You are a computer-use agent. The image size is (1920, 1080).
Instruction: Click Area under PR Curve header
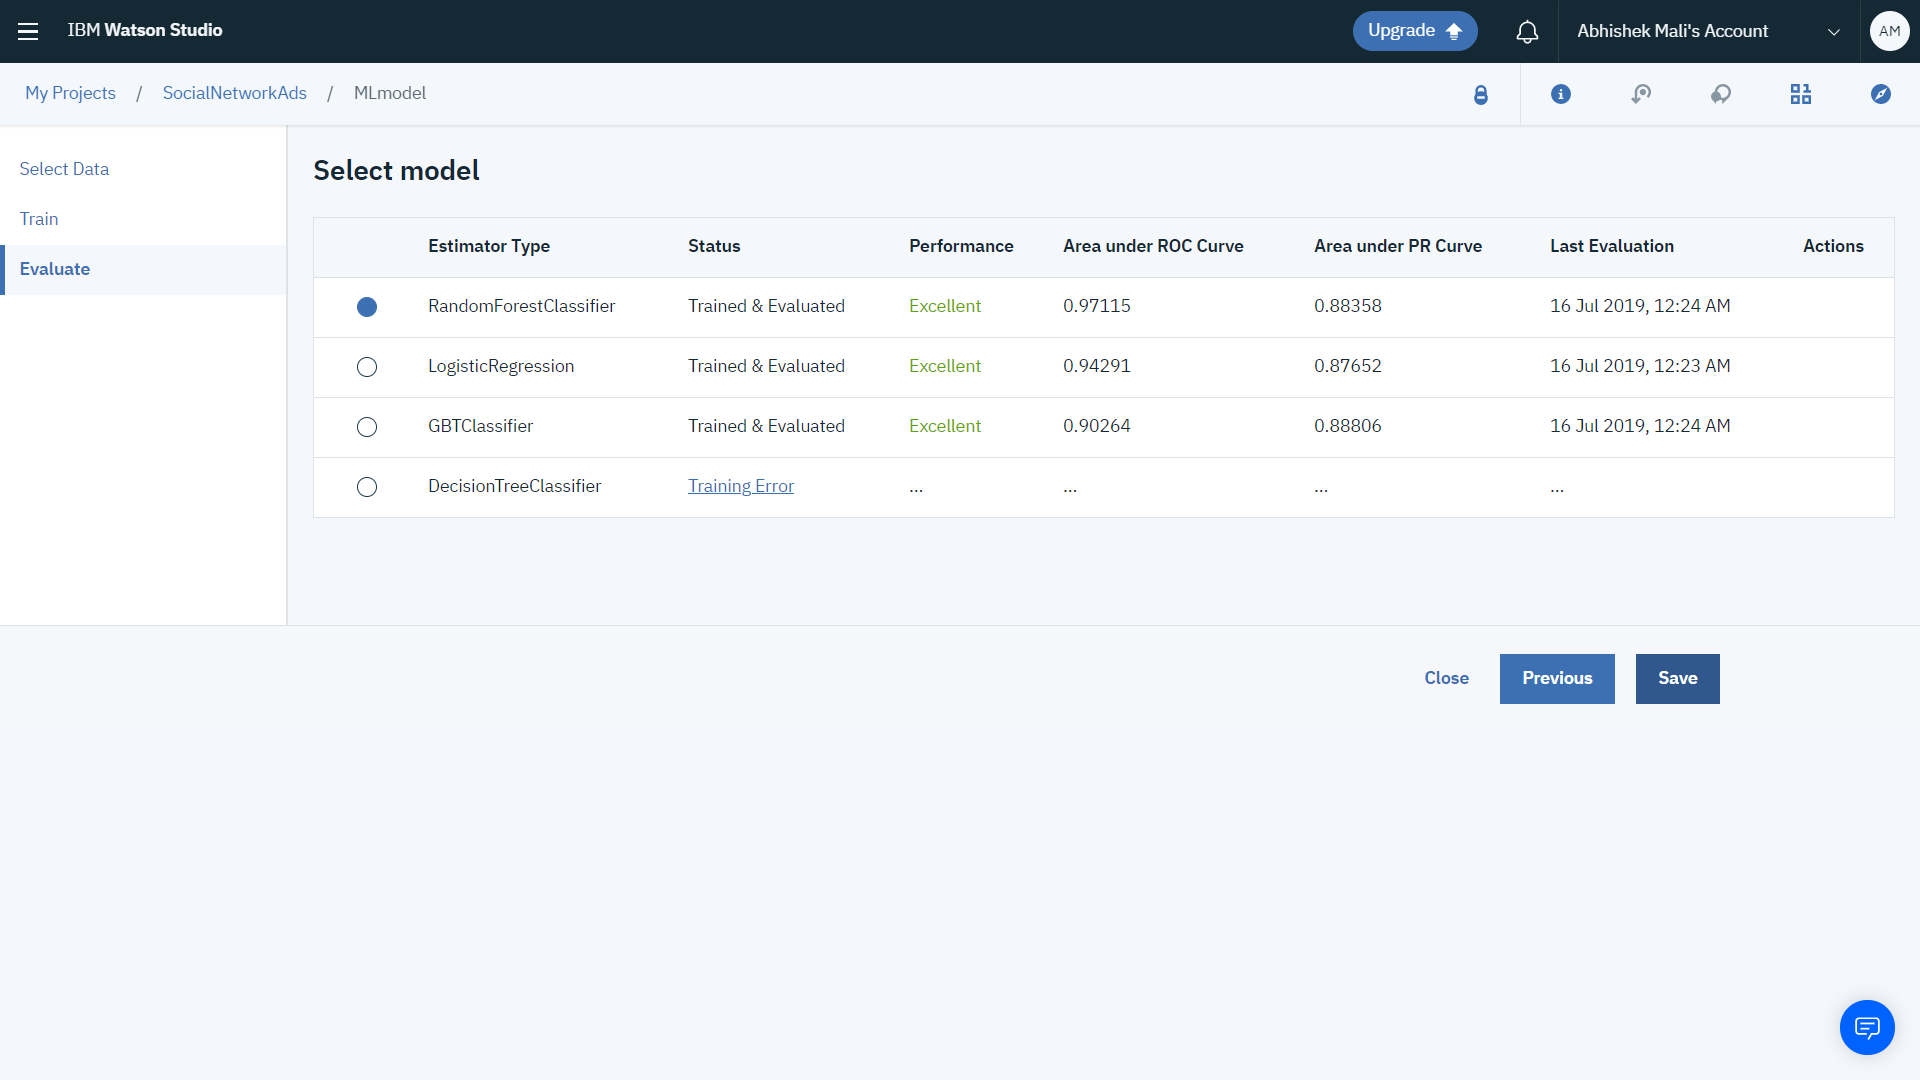click(x=1398, y=246)
